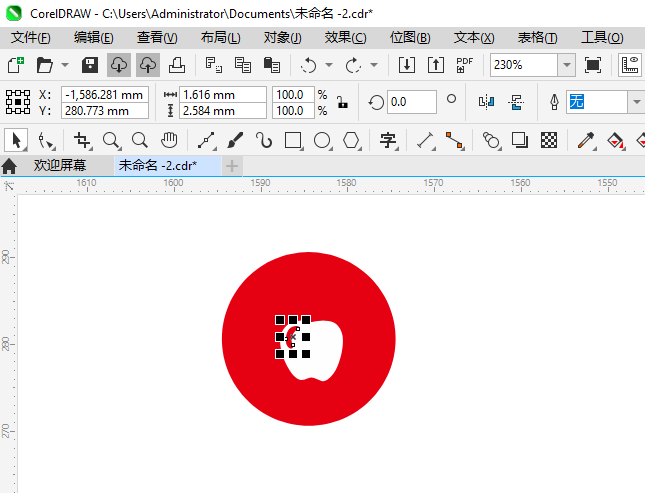Open the 效果 Effects menu

[345, 38]
